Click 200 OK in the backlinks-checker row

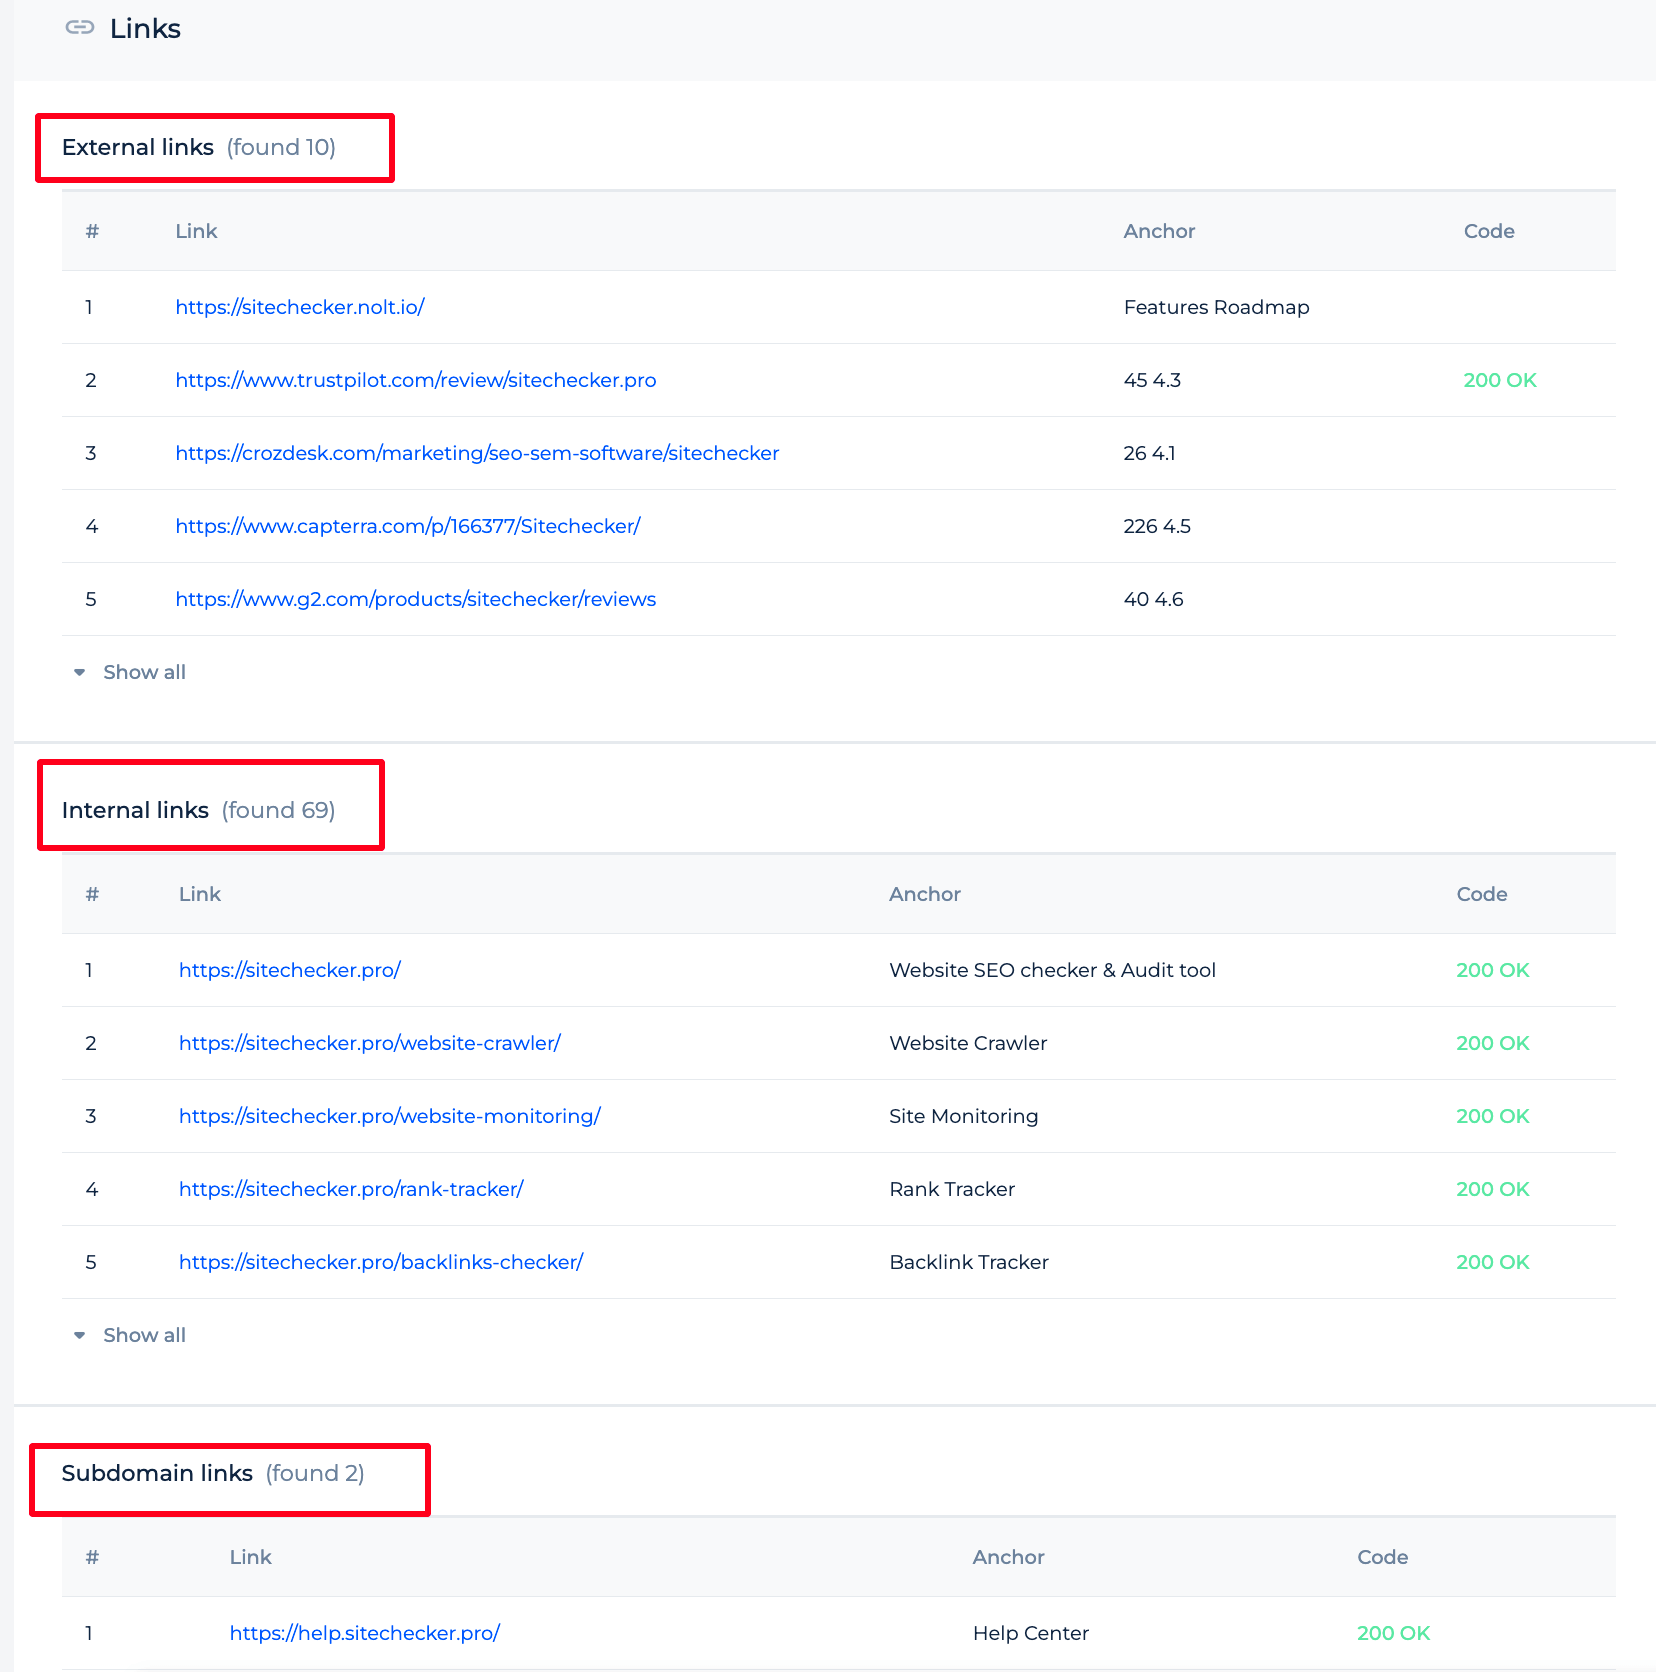tap(1493, 1262)
